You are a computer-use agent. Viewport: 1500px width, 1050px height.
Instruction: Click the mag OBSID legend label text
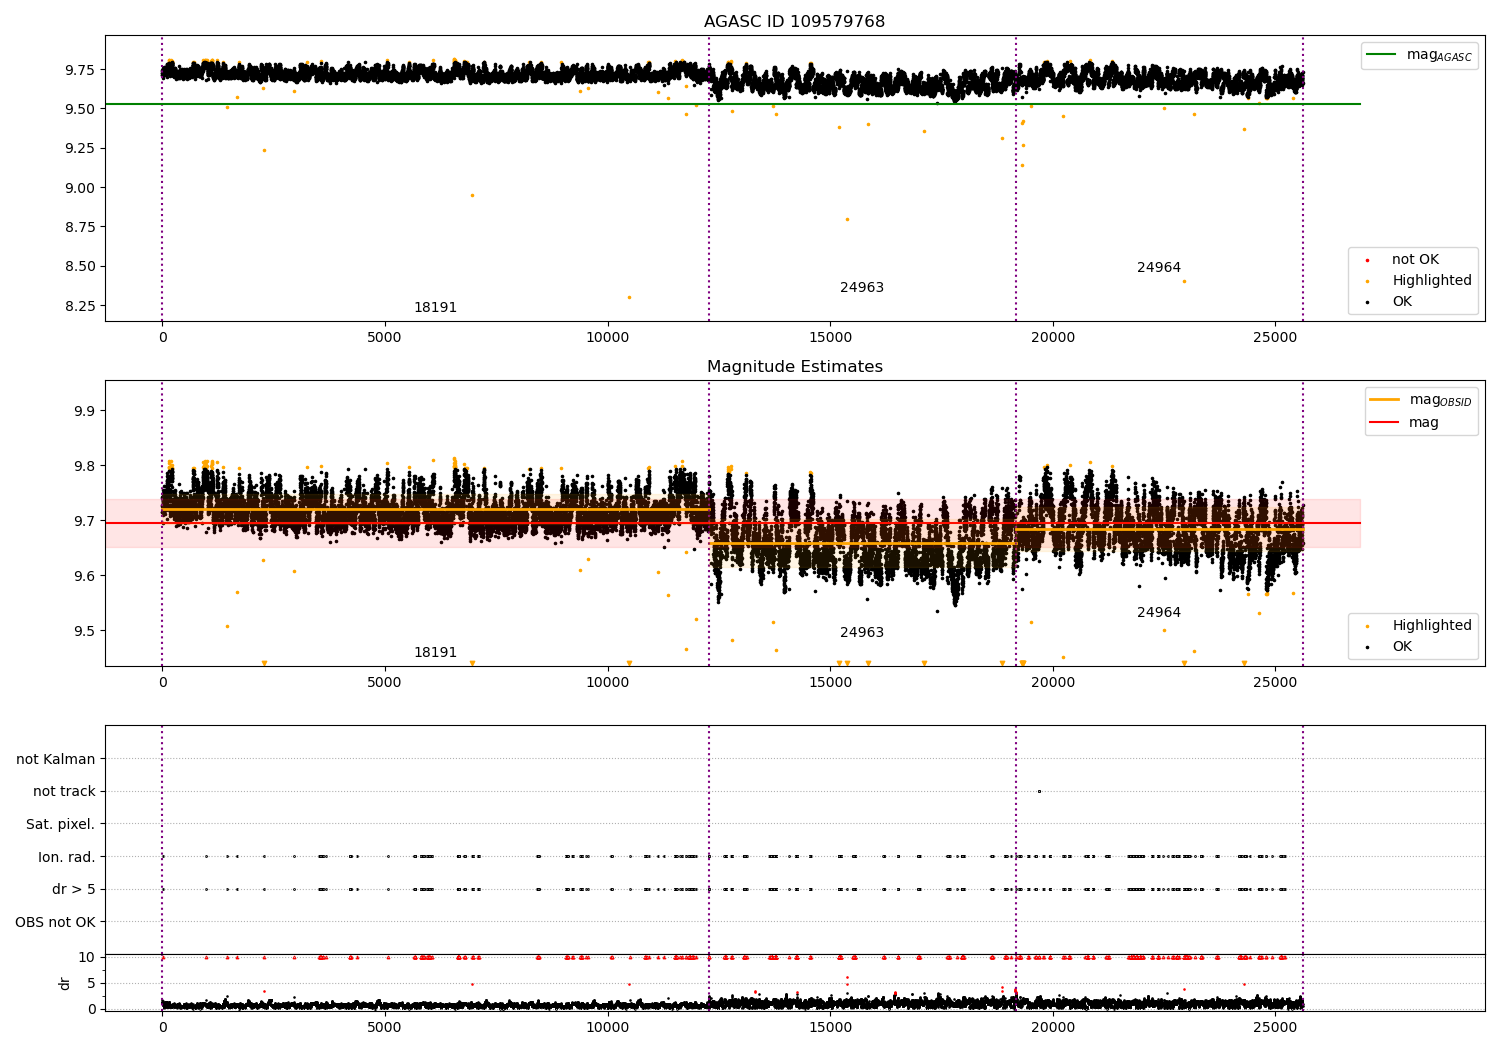(1440, 400)
